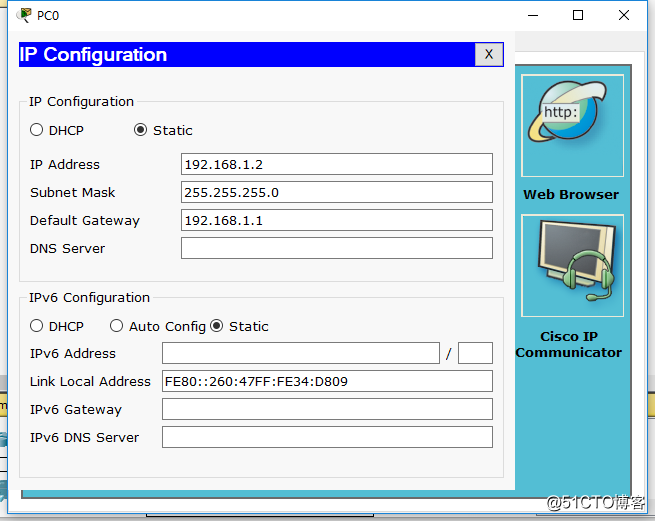Choose Auto Config for IPv6
This screenshot has height=521, width=655.
(x=116, y=326)
